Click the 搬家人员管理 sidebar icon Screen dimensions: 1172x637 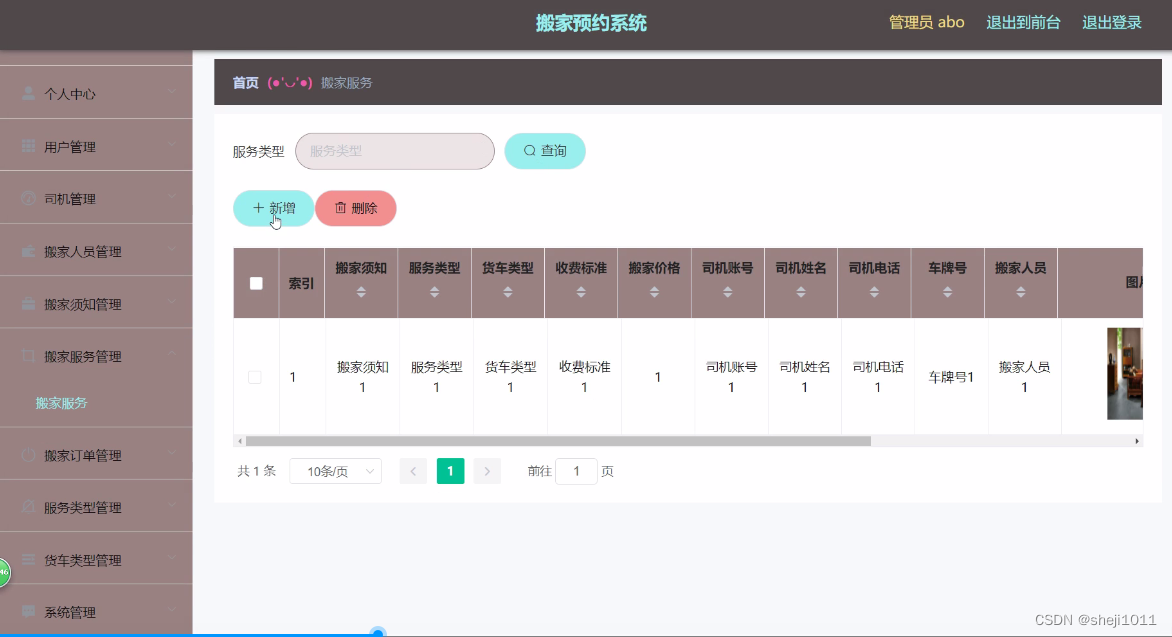coord(27,250)
